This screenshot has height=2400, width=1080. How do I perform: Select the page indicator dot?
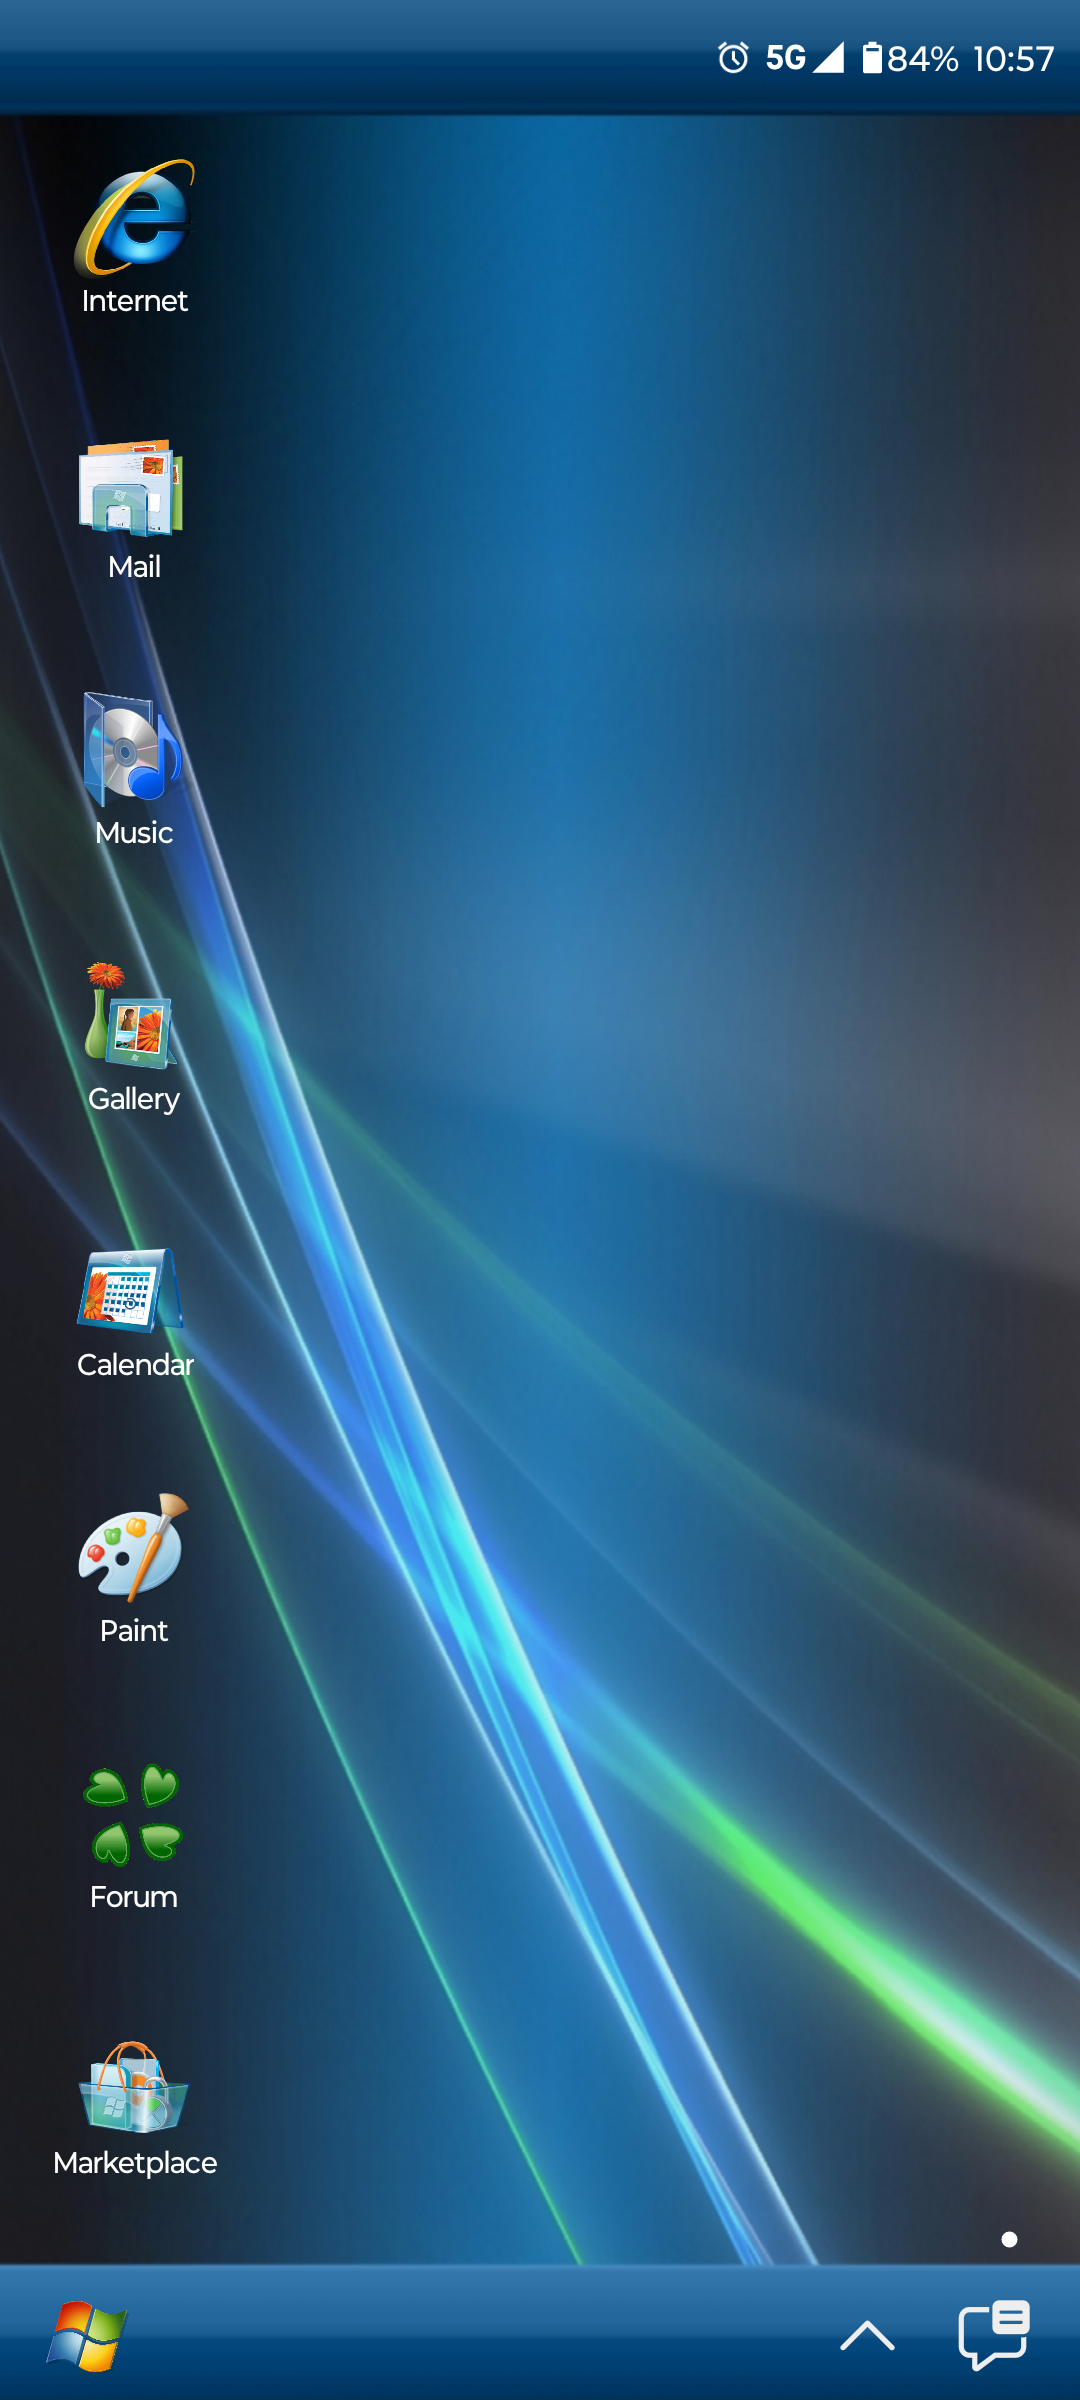pyautogui.click(x=1010, y=2239)
